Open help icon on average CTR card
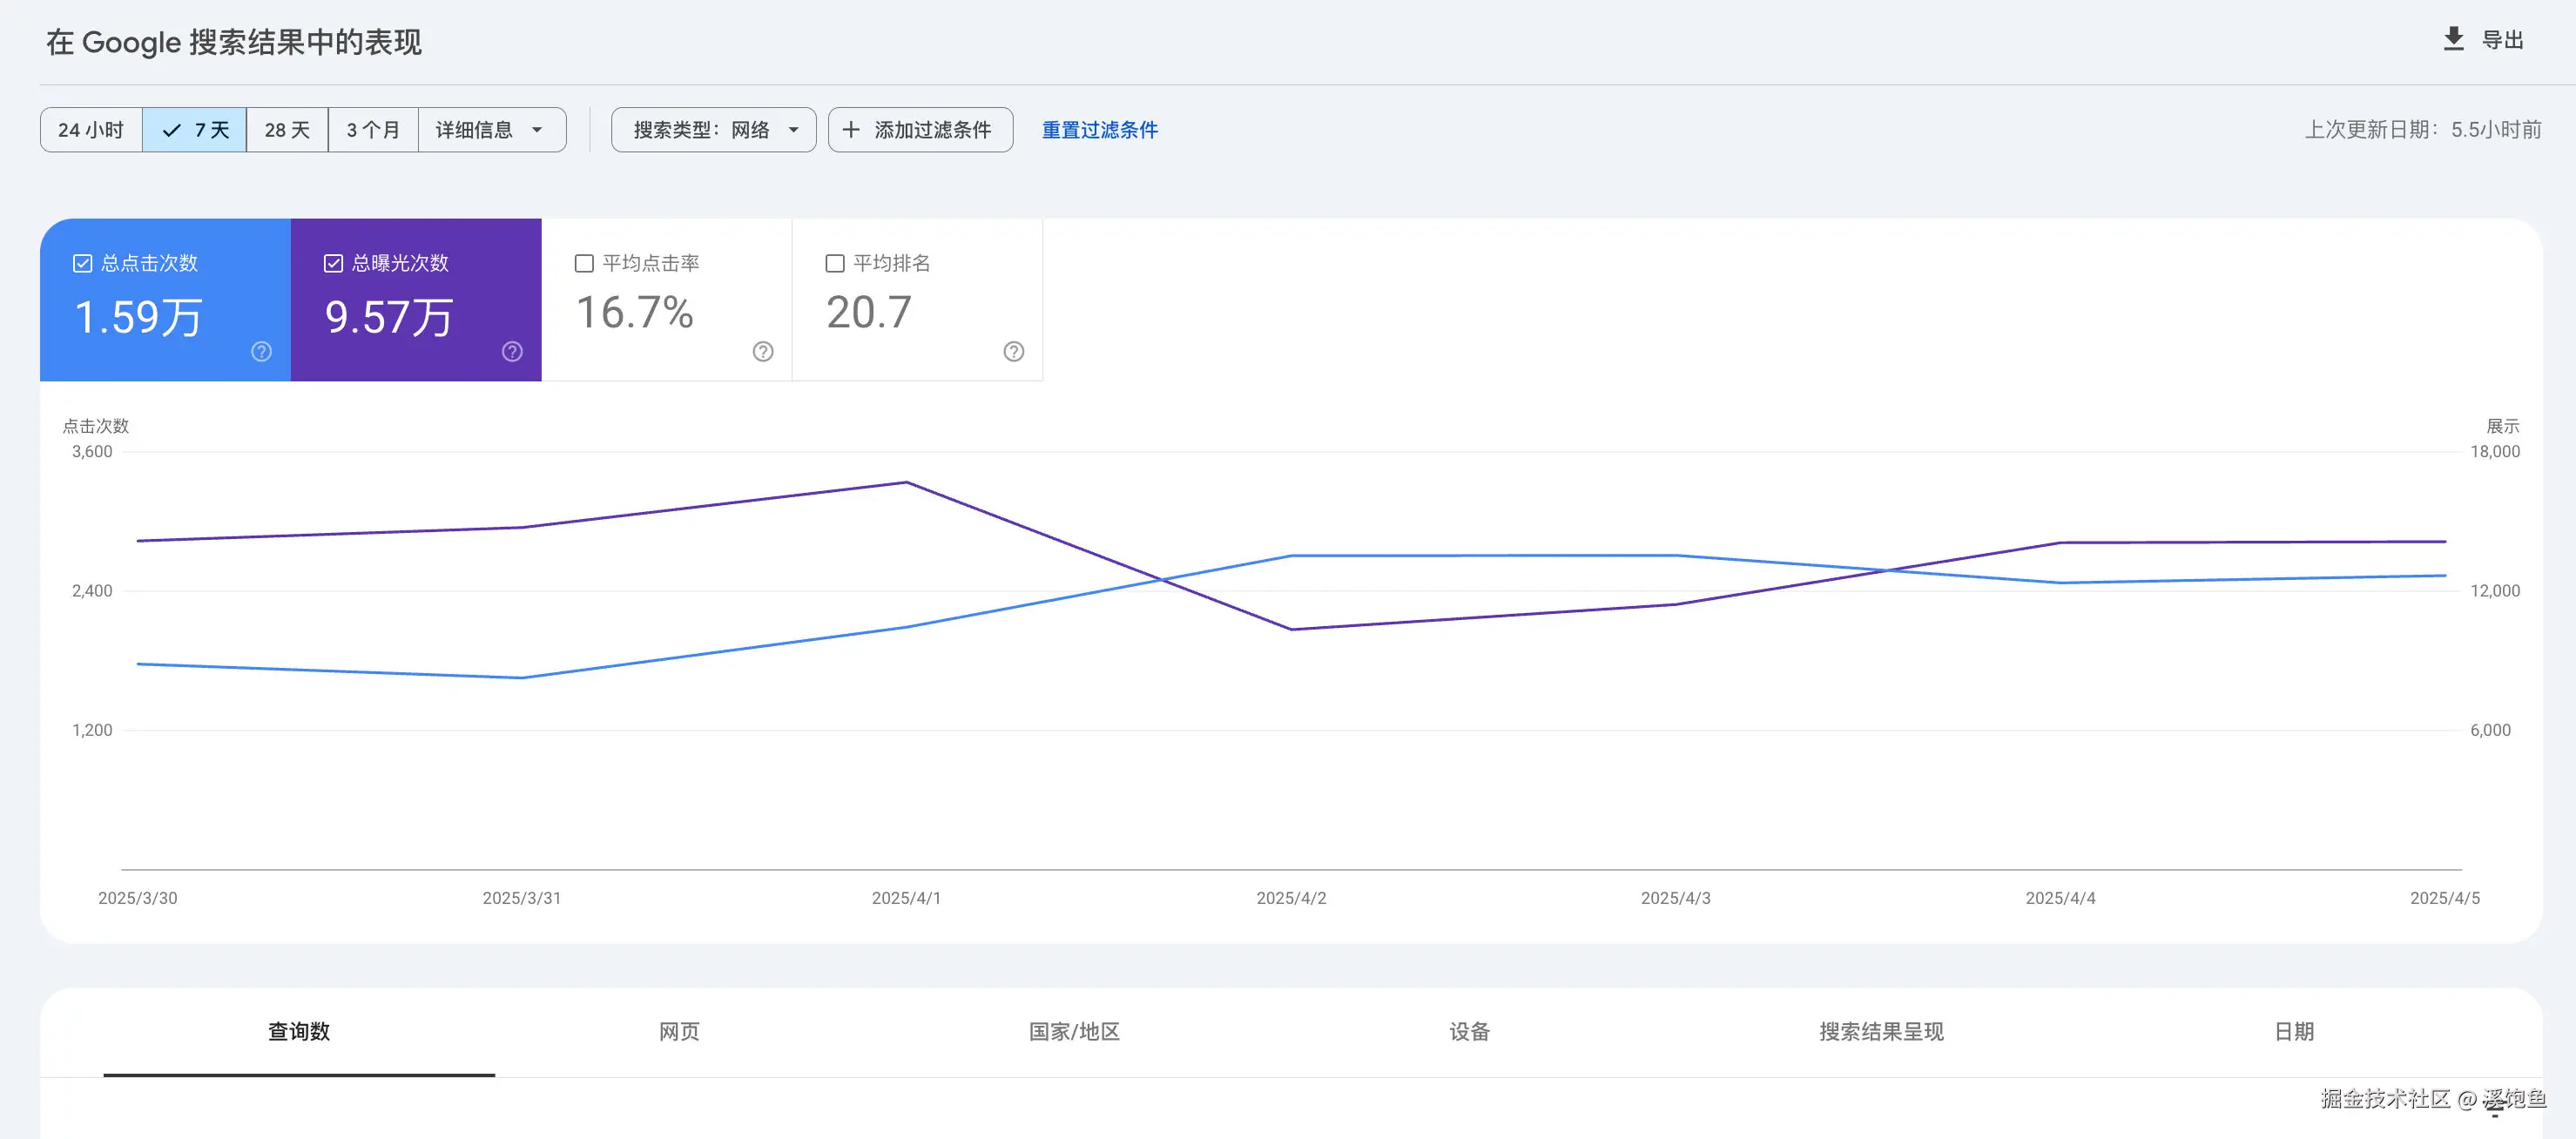 [x=763, y=351]
